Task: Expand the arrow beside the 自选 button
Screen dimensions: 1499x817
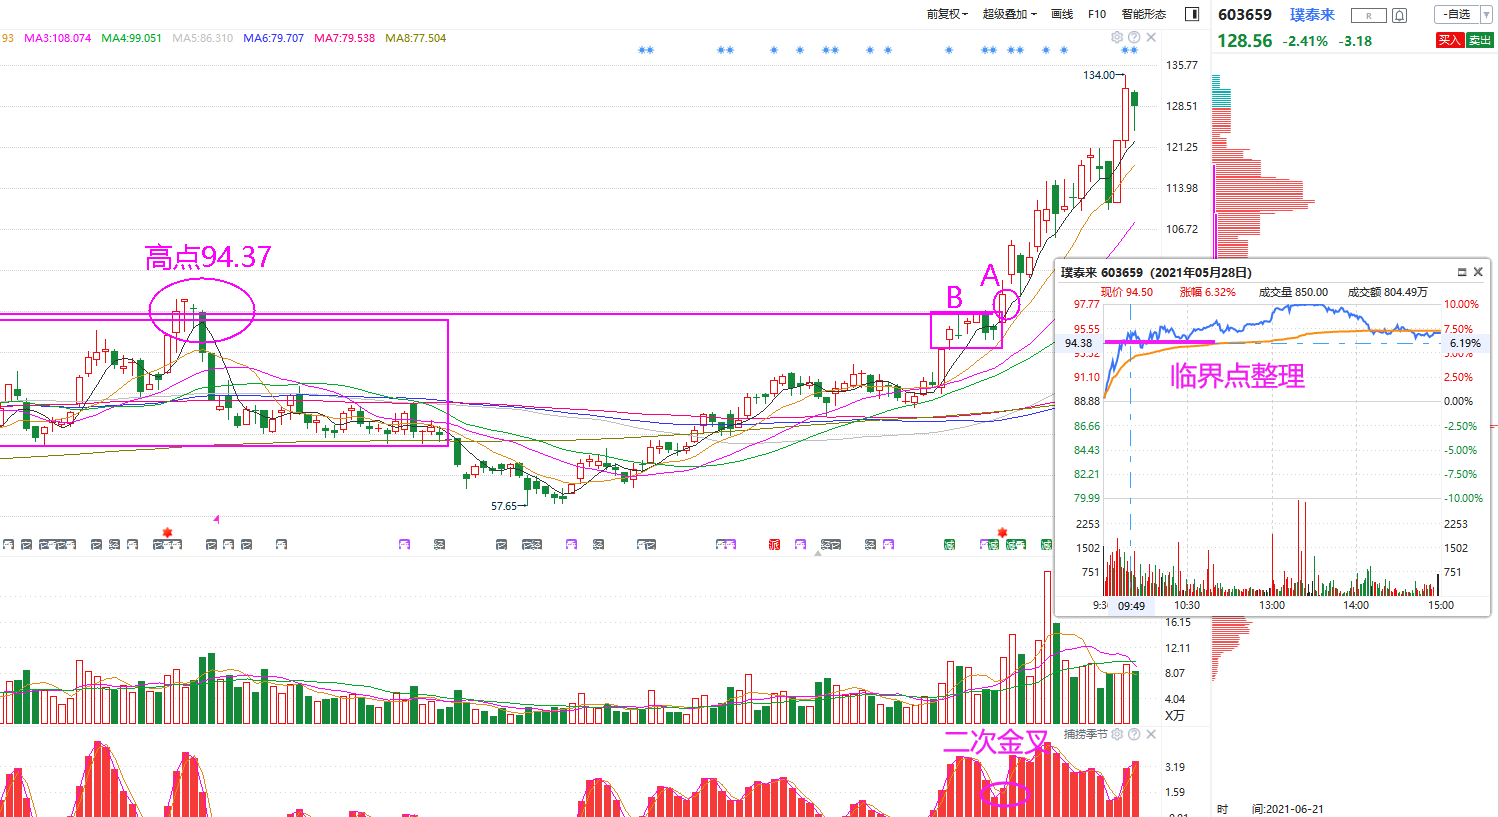Action: (x=1485, y=14)
